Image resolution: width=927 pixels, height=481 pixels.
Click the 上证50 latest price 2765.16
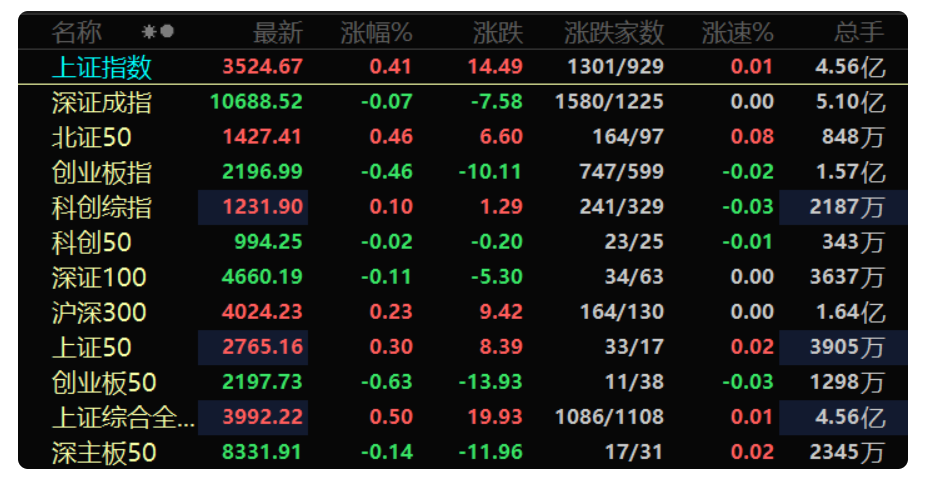pyautogui.click(x=262, y=347)
